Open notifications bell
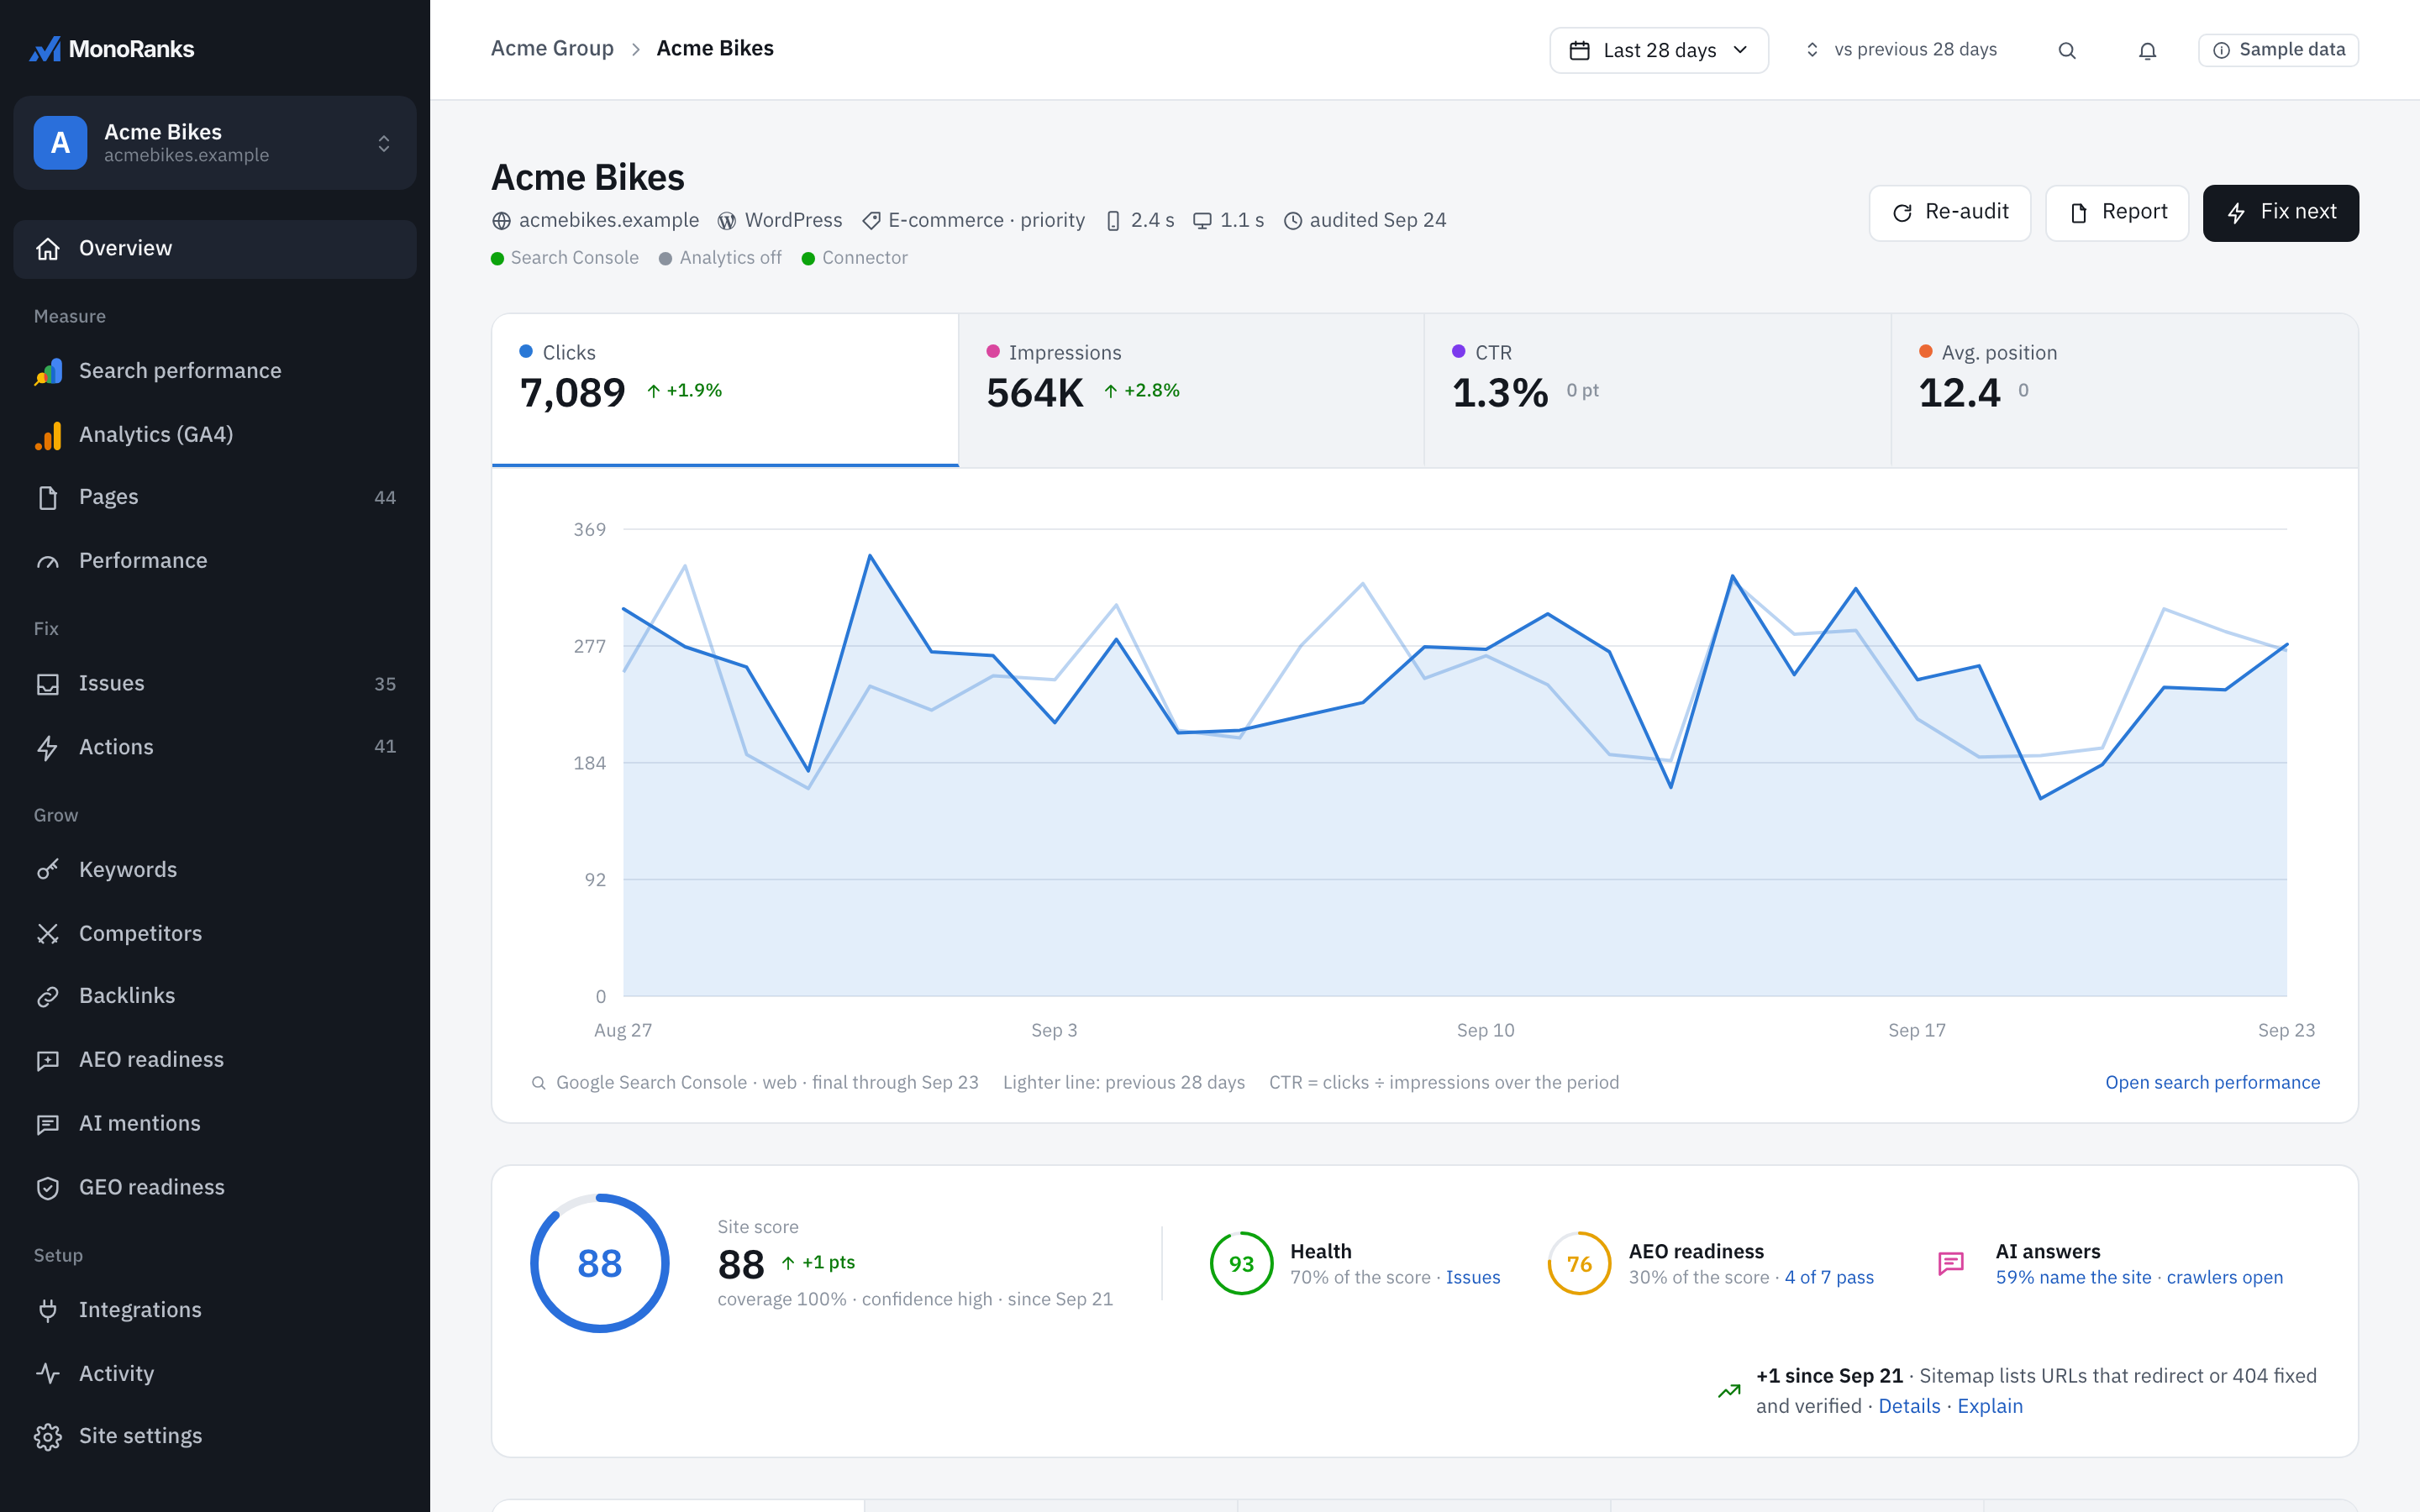 (x=2147, y=50)
